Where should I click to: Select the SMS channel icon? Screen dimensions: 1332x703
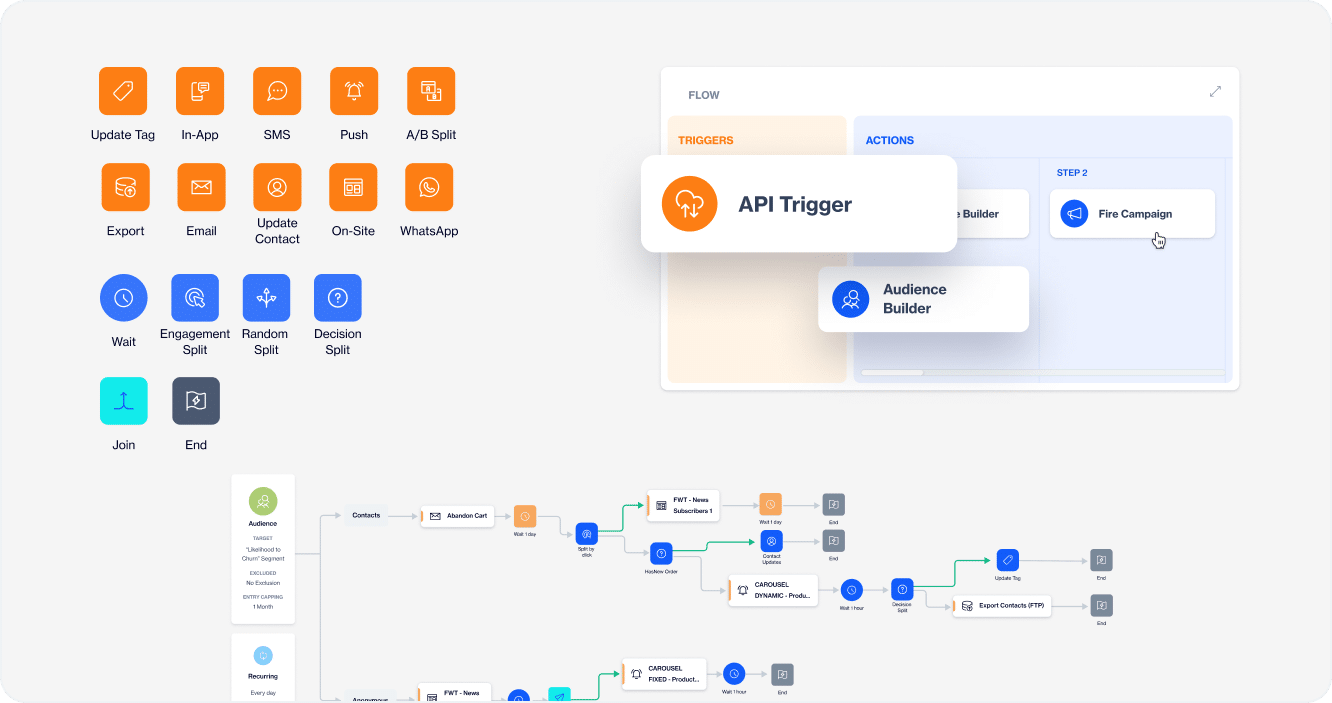pos(277,90)
